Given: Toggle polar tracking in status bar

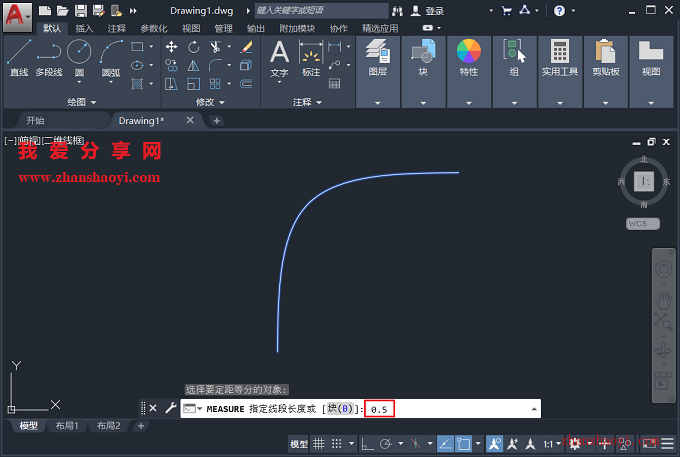Looking at the screenshot, I should pyautogui.click(x=386, y=444).
